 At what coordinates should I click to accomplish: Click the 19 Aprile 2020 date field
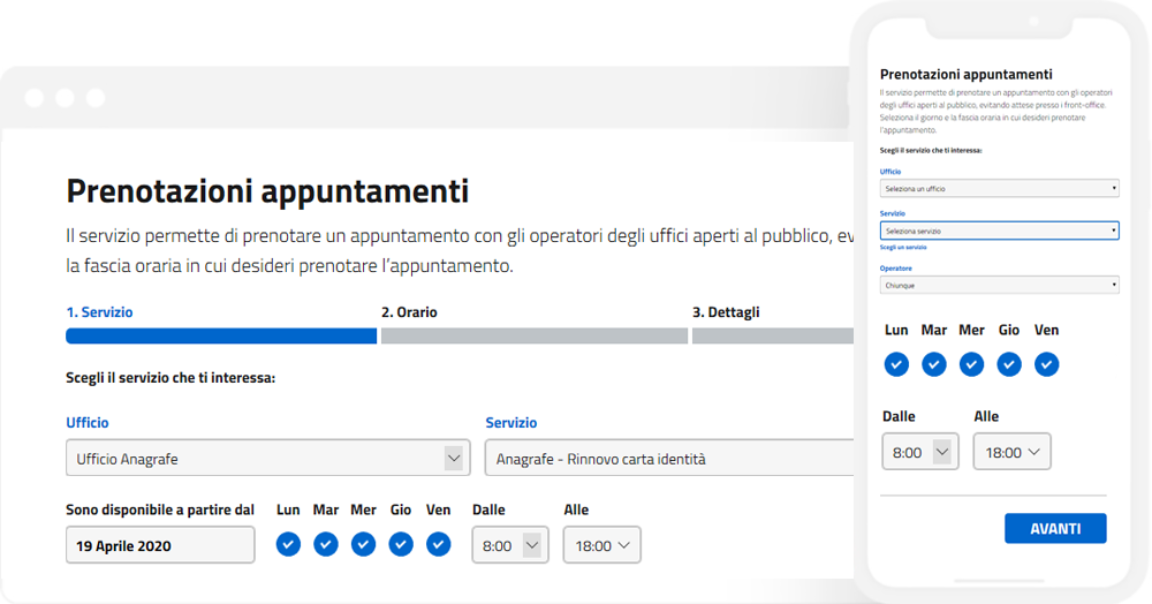coord(160,545)
